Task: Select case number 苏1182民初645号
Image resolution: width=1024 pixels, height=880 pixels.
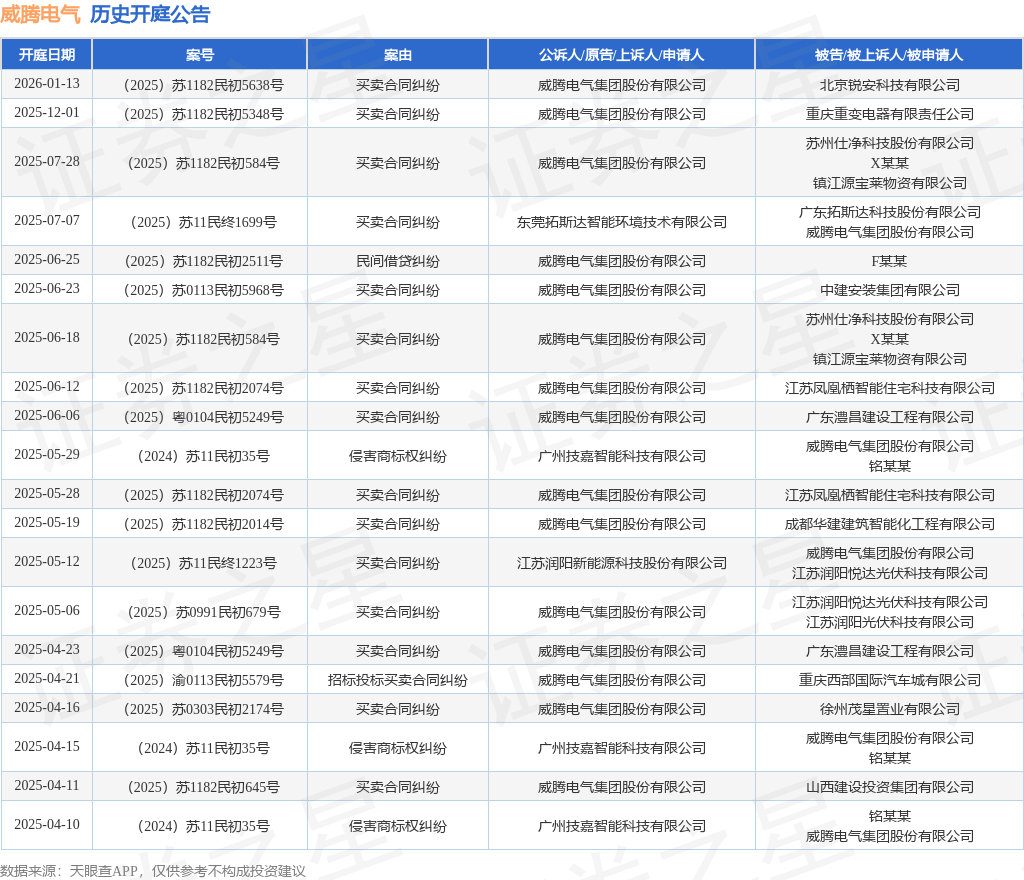Action: (x=204, y=787)
